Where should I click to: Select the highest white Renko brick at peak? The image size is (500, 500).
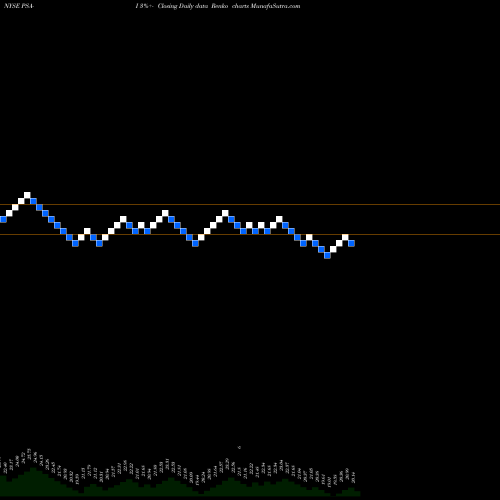point(27,195)
